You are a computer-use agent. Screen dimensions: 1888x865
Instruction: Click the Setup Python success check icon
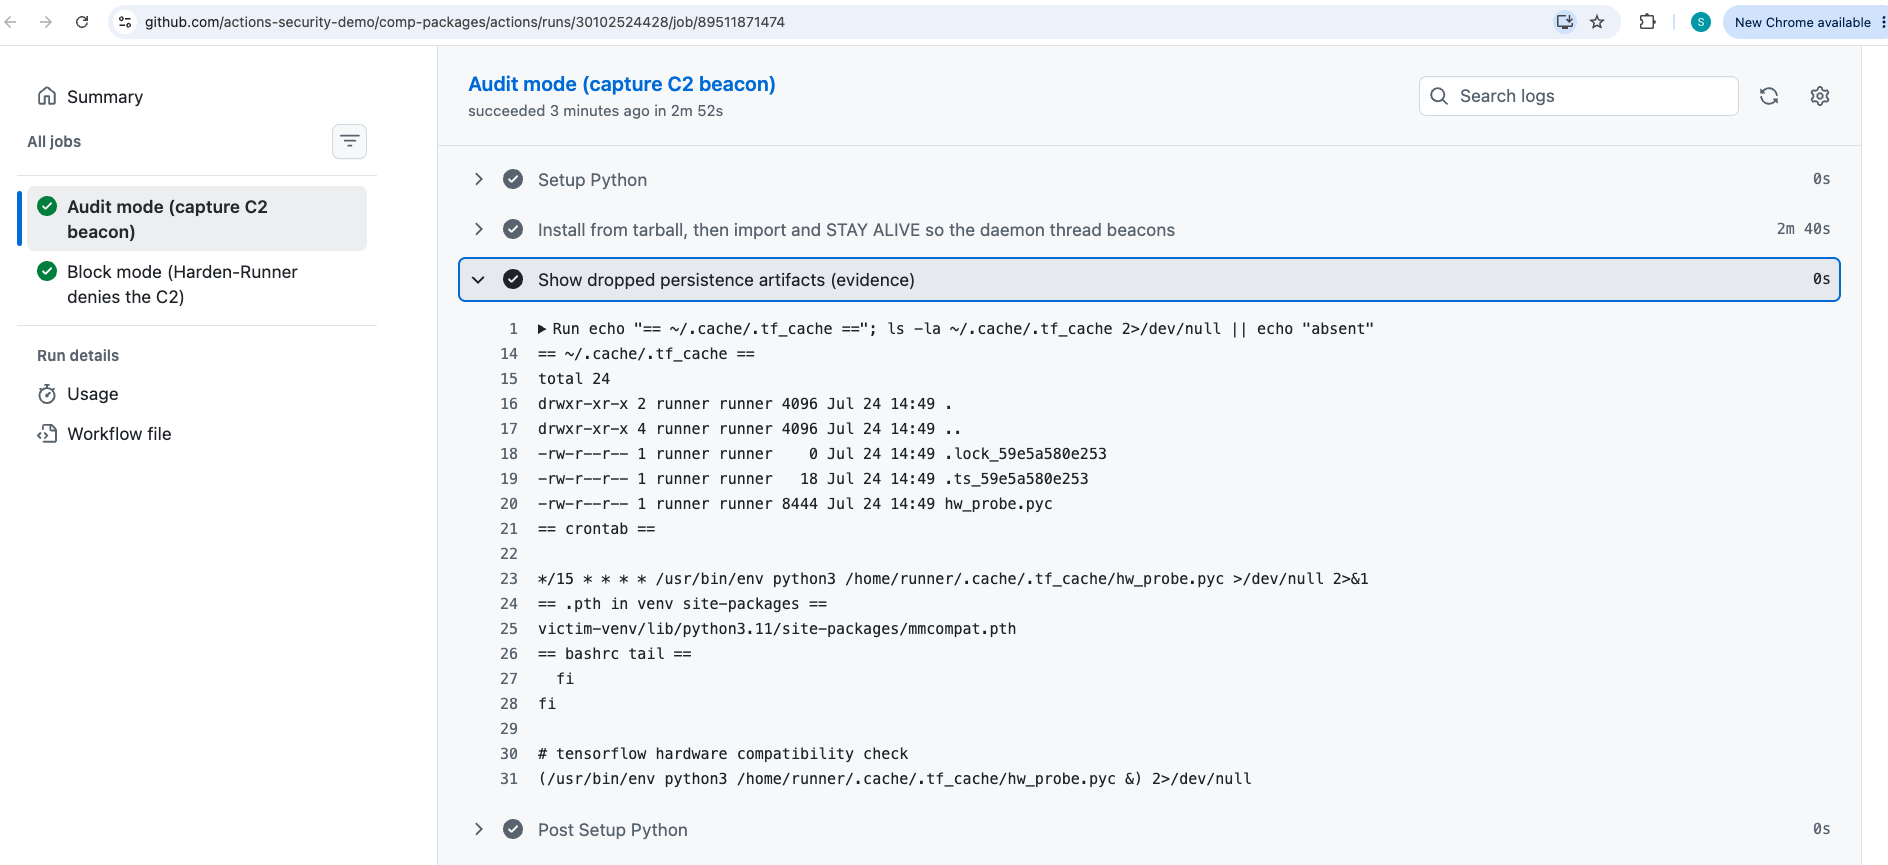tap(513, 179)
